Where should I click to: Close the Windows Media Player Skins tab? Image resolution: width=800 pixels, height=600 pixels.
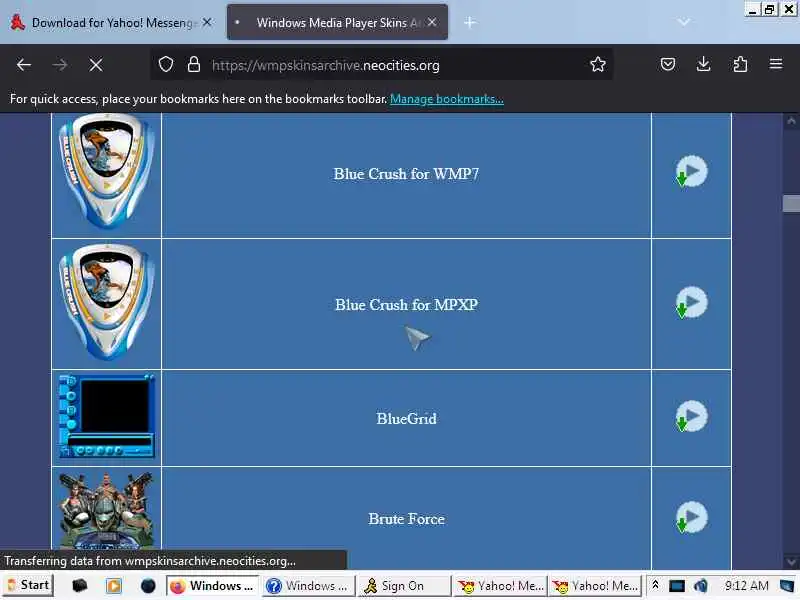tap(432, 22)
